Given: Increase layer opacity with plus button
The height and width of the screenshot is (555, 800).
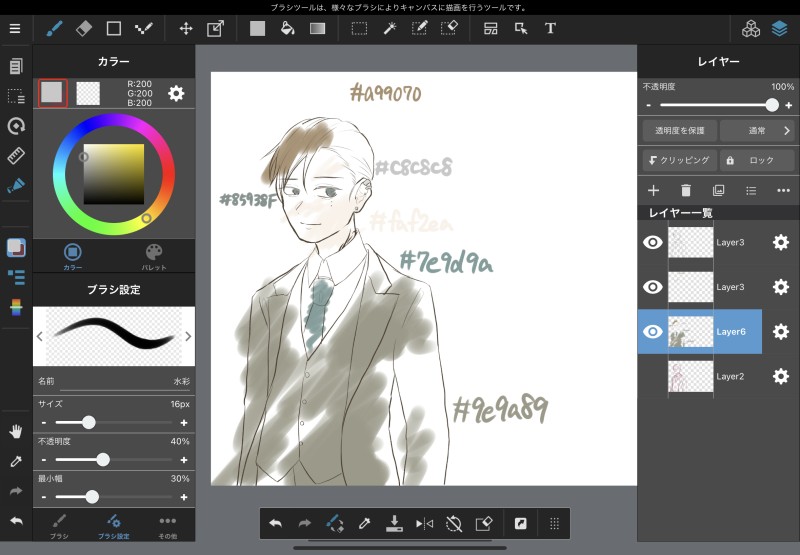Looking at the screenshot, I should tap(789, 105).
